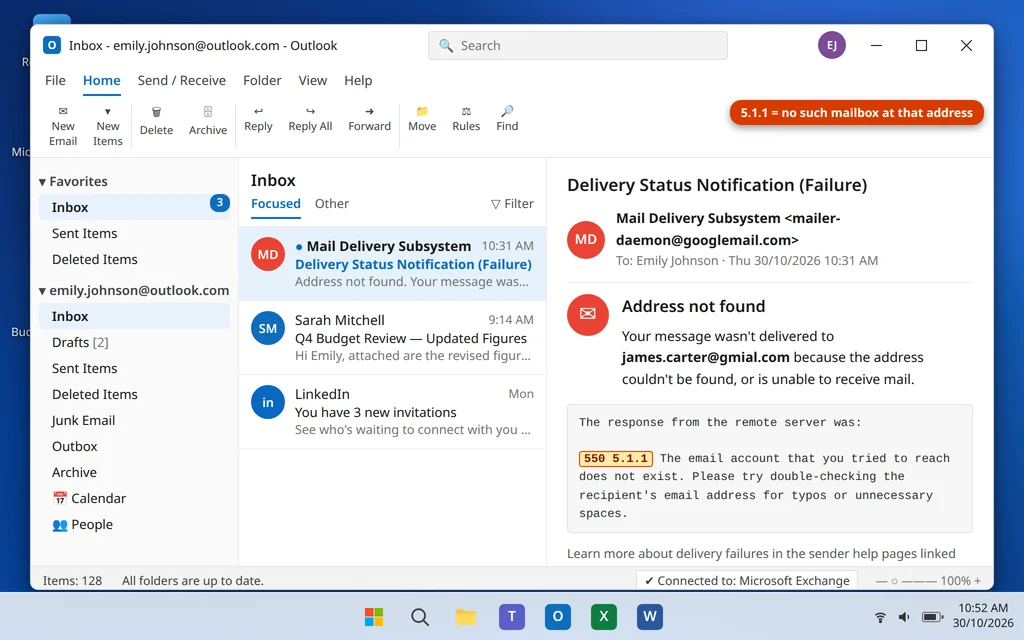Click the MD avatar in message list

(268, 255)
